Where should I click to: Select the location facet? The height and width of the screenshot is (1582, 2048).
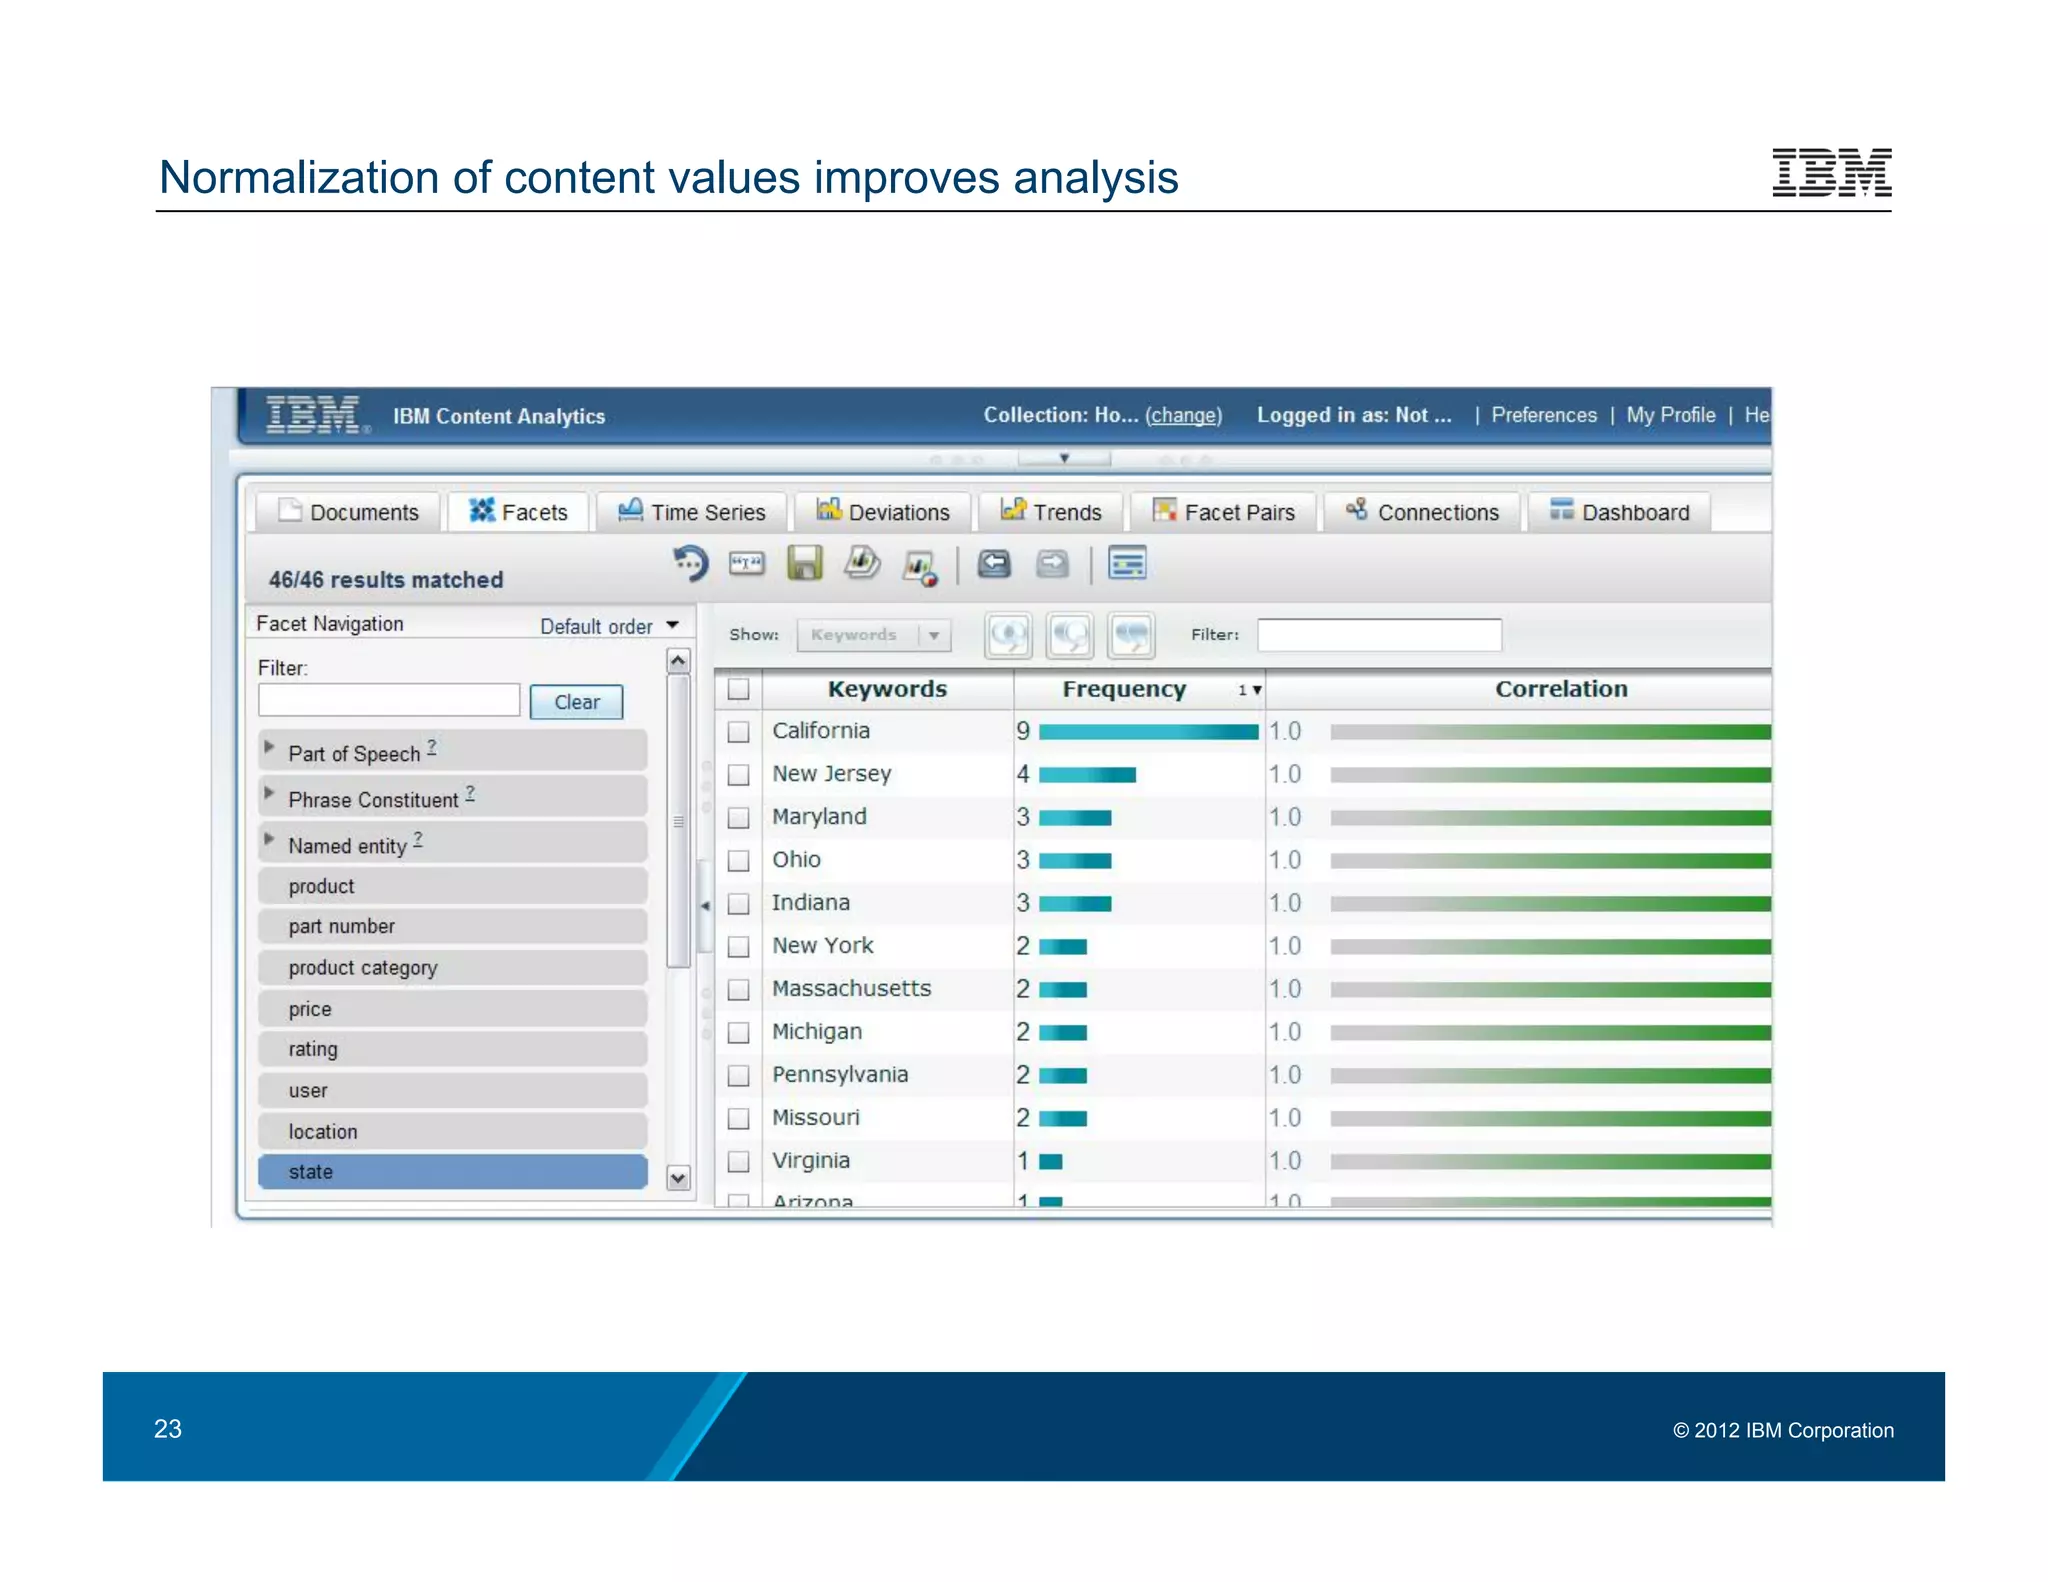[x=452, y=1132]
